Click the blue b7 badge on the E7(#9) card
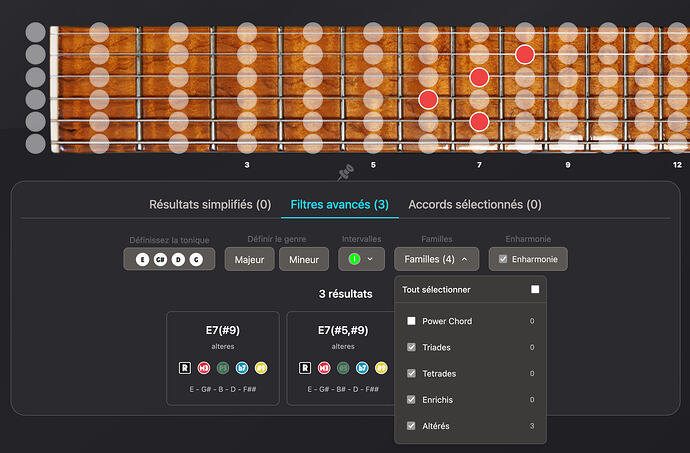Viewport: 690px width, 453px height. point(242,367)
